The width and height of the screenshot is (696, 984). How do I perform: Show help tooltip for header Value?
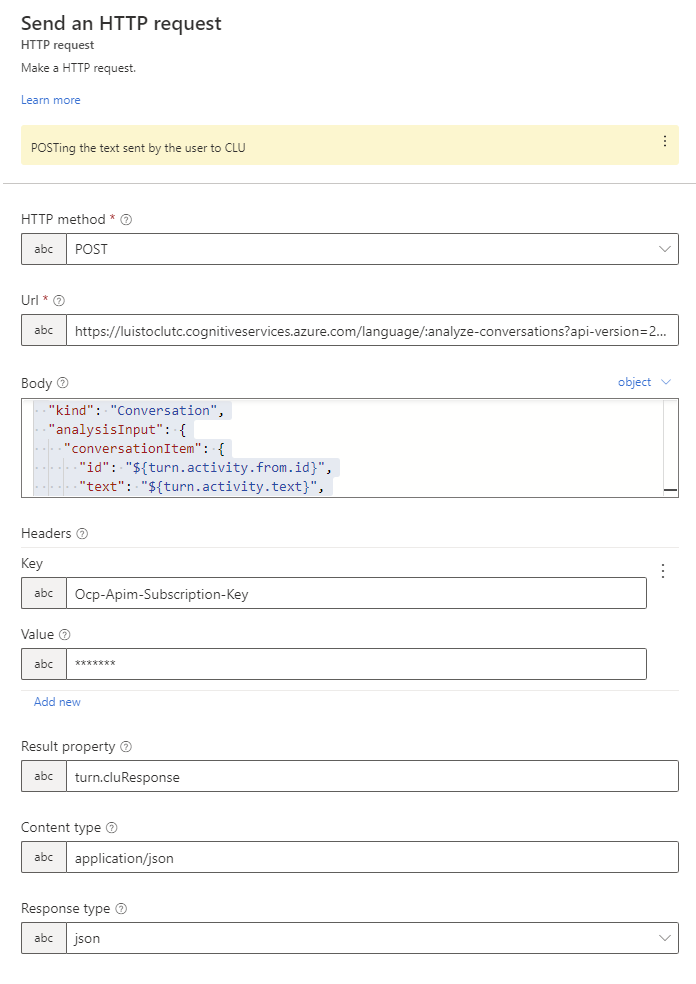(x=65, y=634)
